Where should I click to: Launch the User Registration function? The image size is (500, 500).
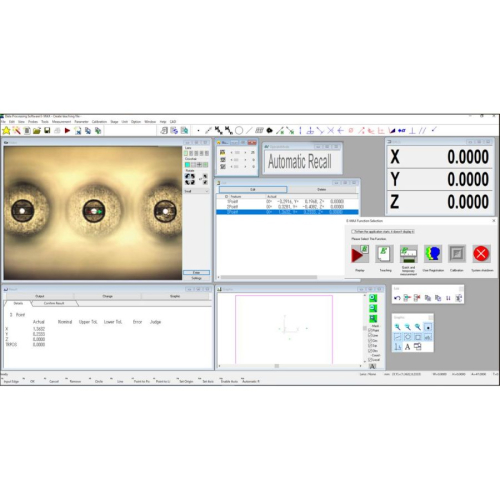433,254
